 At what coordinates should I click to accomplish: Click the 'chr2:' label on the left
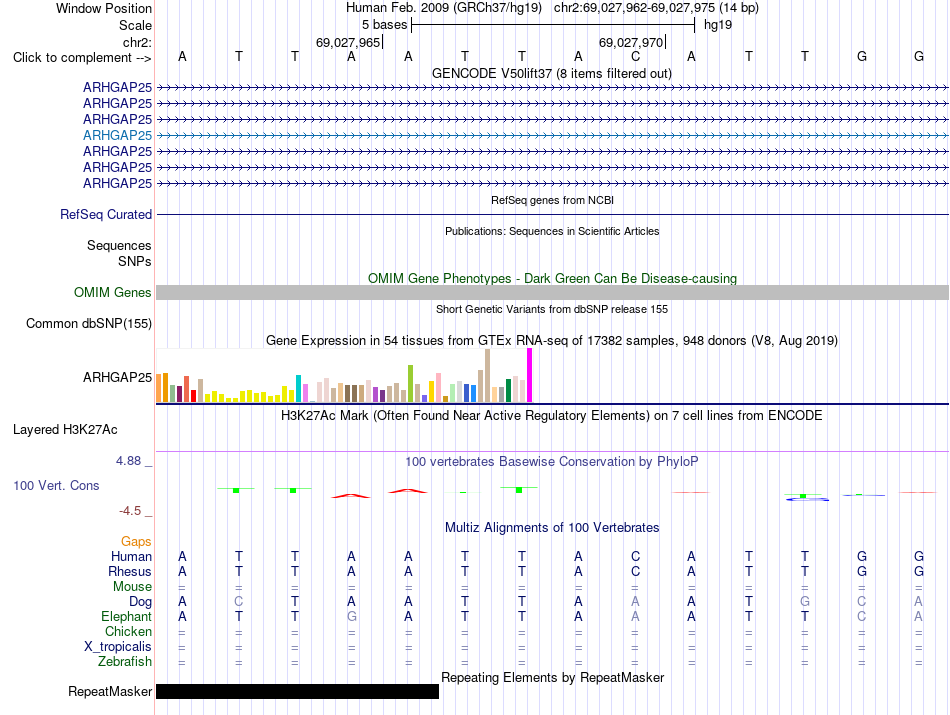[137, 42]
